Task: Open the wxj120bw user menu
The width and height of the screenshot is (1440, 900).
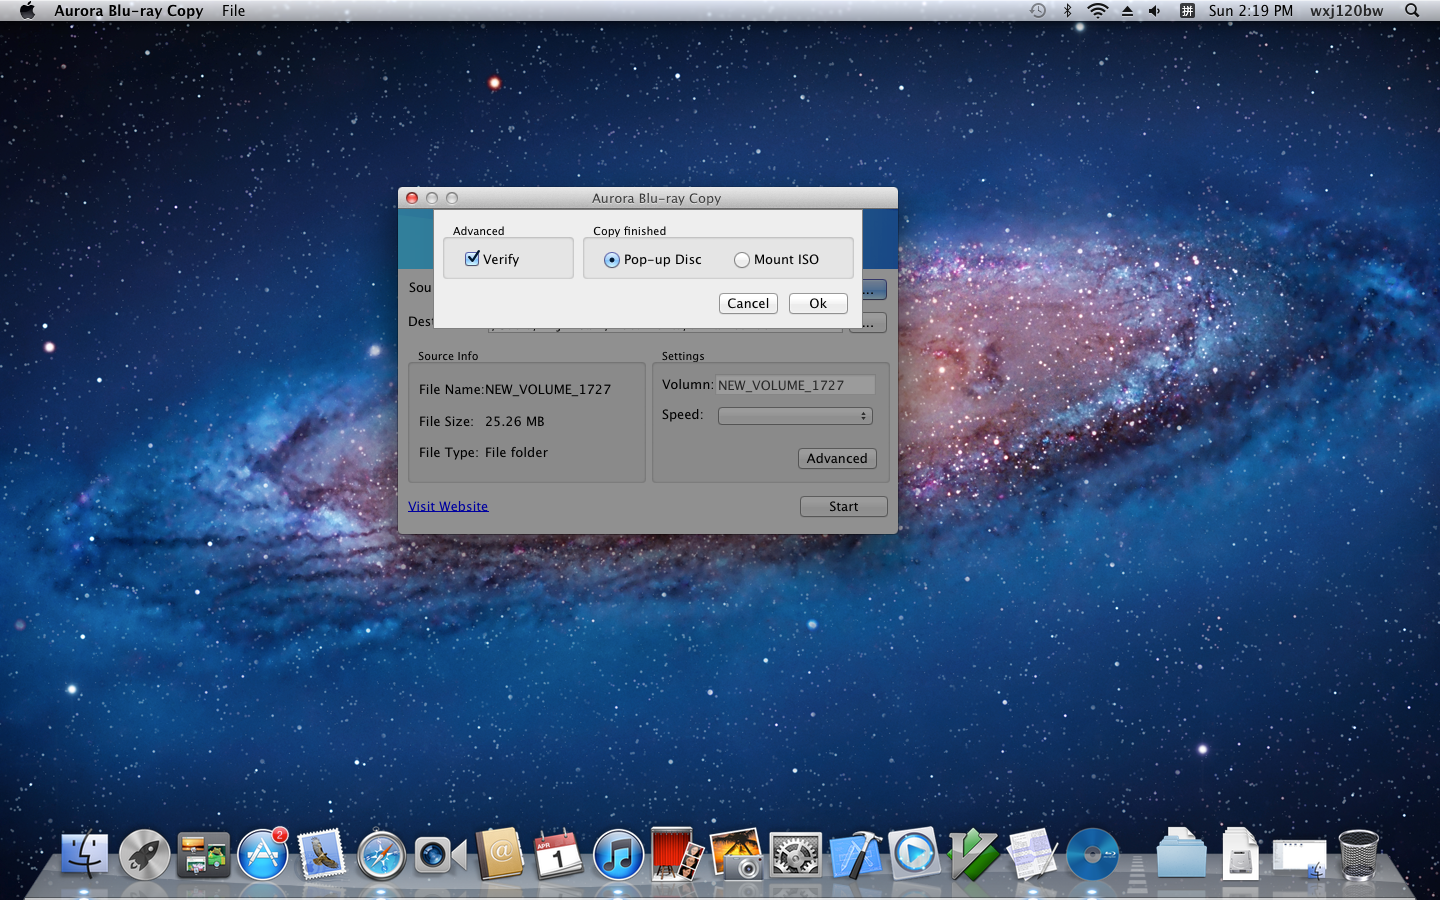Action: click(x=1347, y=11)
